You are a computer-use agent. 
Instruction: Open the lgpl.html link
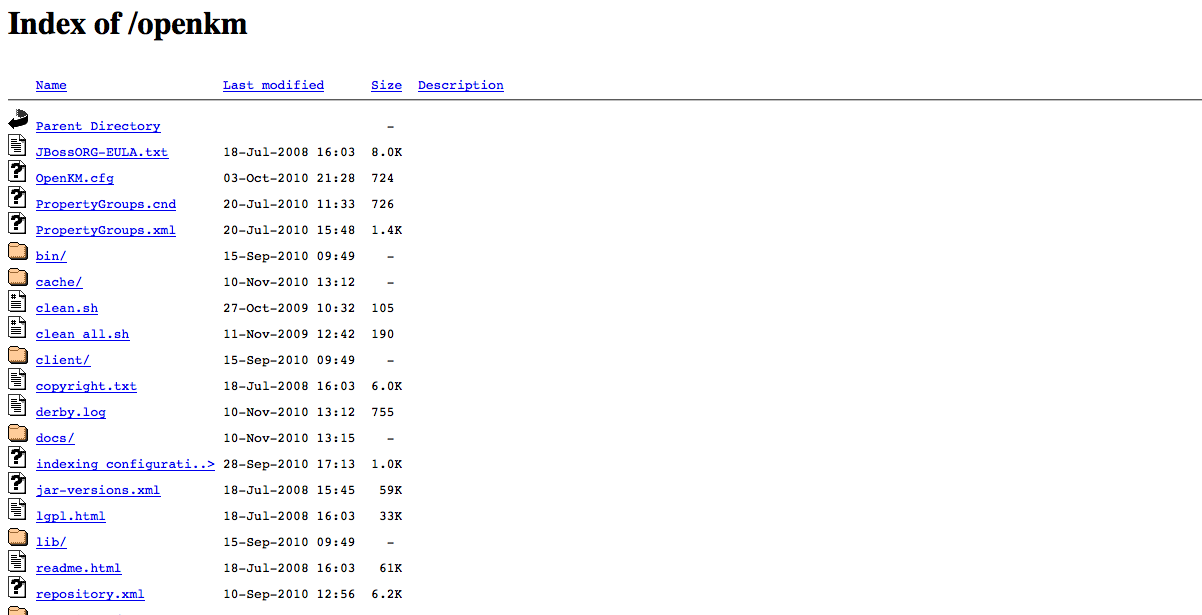71,516
